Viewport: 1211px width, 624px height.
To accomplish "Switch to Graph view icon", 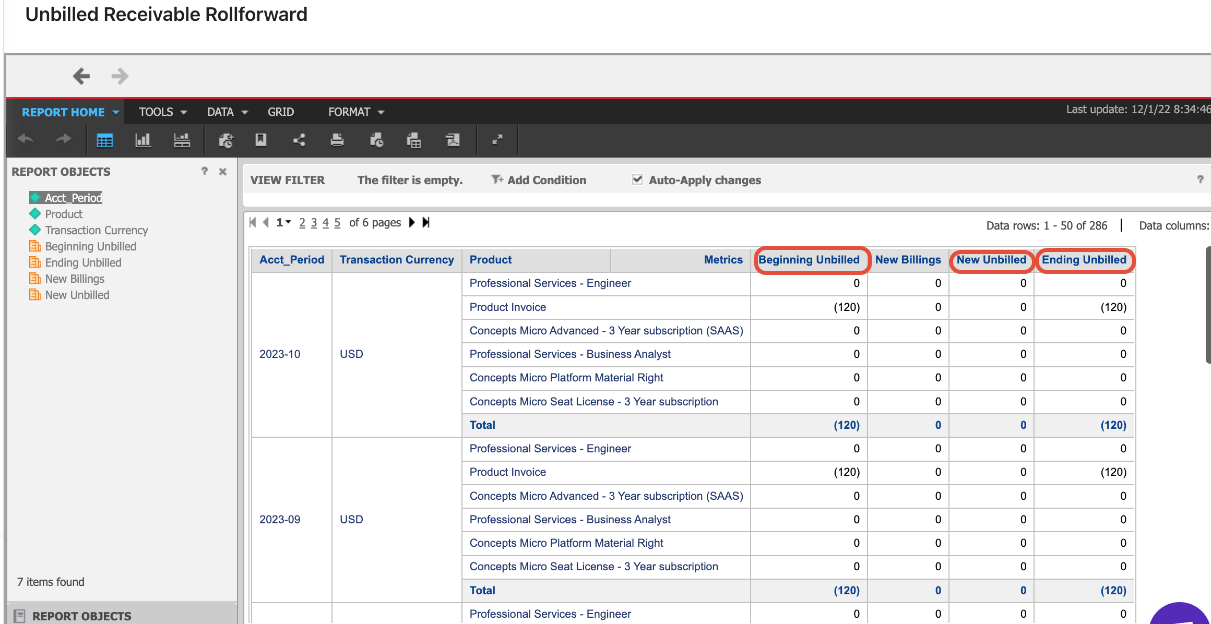I will (143, 140).
